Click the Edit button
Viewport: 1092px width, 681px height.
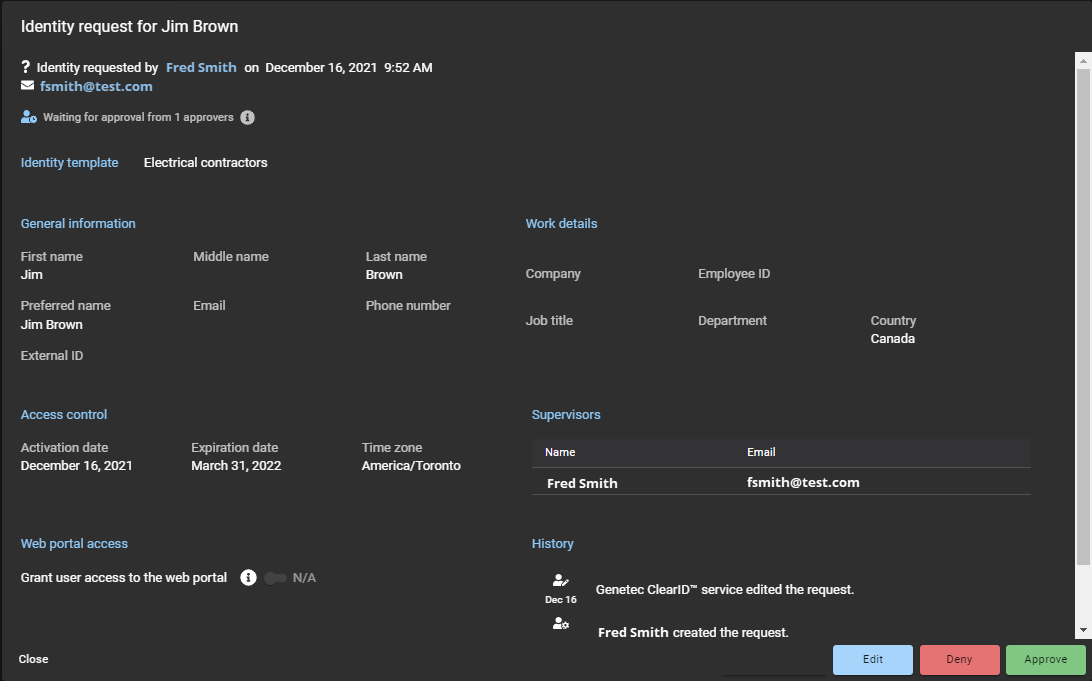pyautogui.click(x=872, y=660)
